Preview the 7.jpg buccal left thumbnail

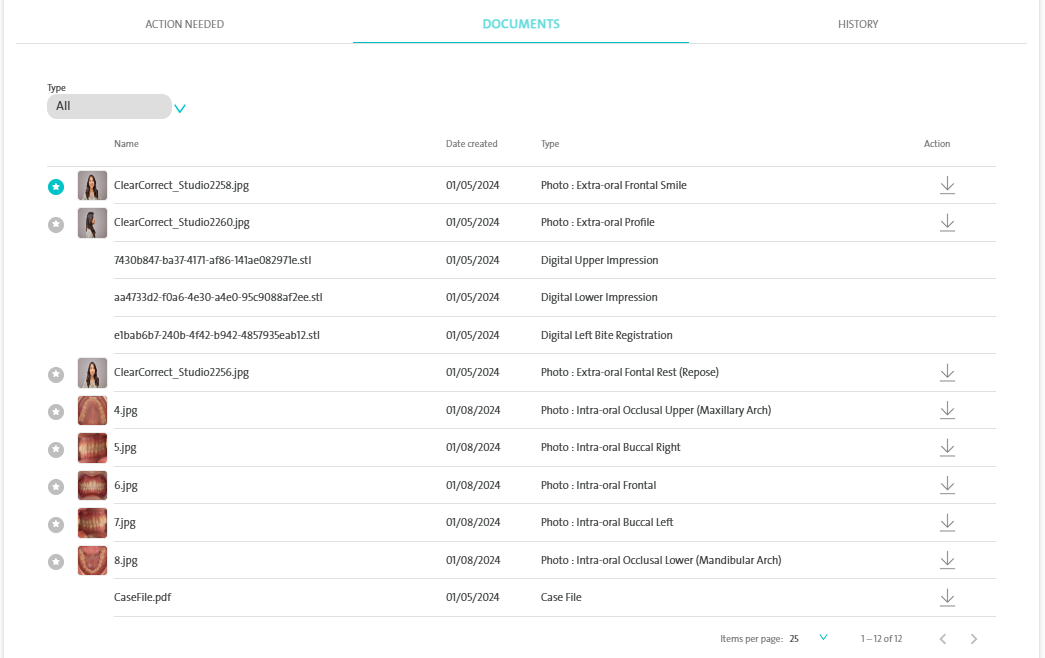tap(92, 523)
